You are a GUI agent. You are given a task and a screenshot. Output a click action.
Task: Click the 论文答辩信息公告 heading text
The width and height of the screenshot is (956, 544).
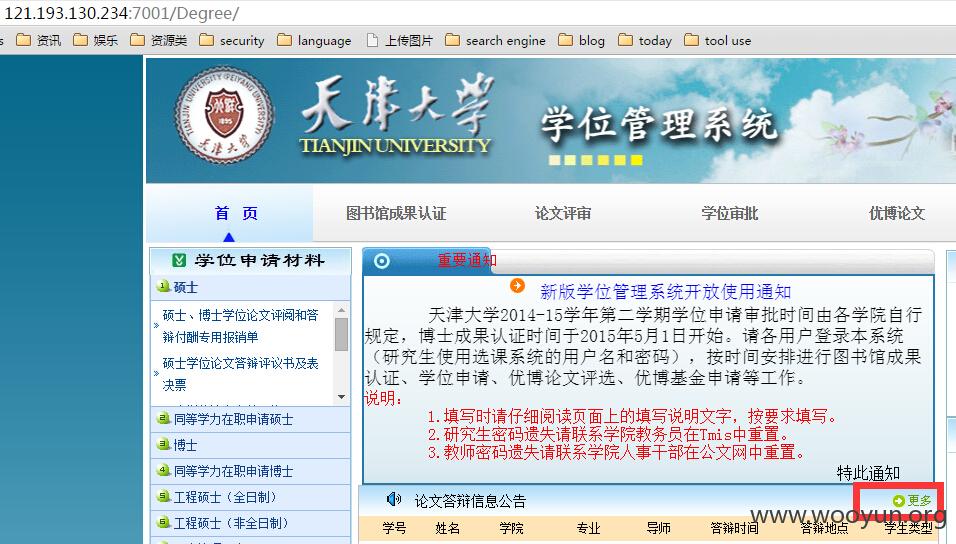coord(470,501)
